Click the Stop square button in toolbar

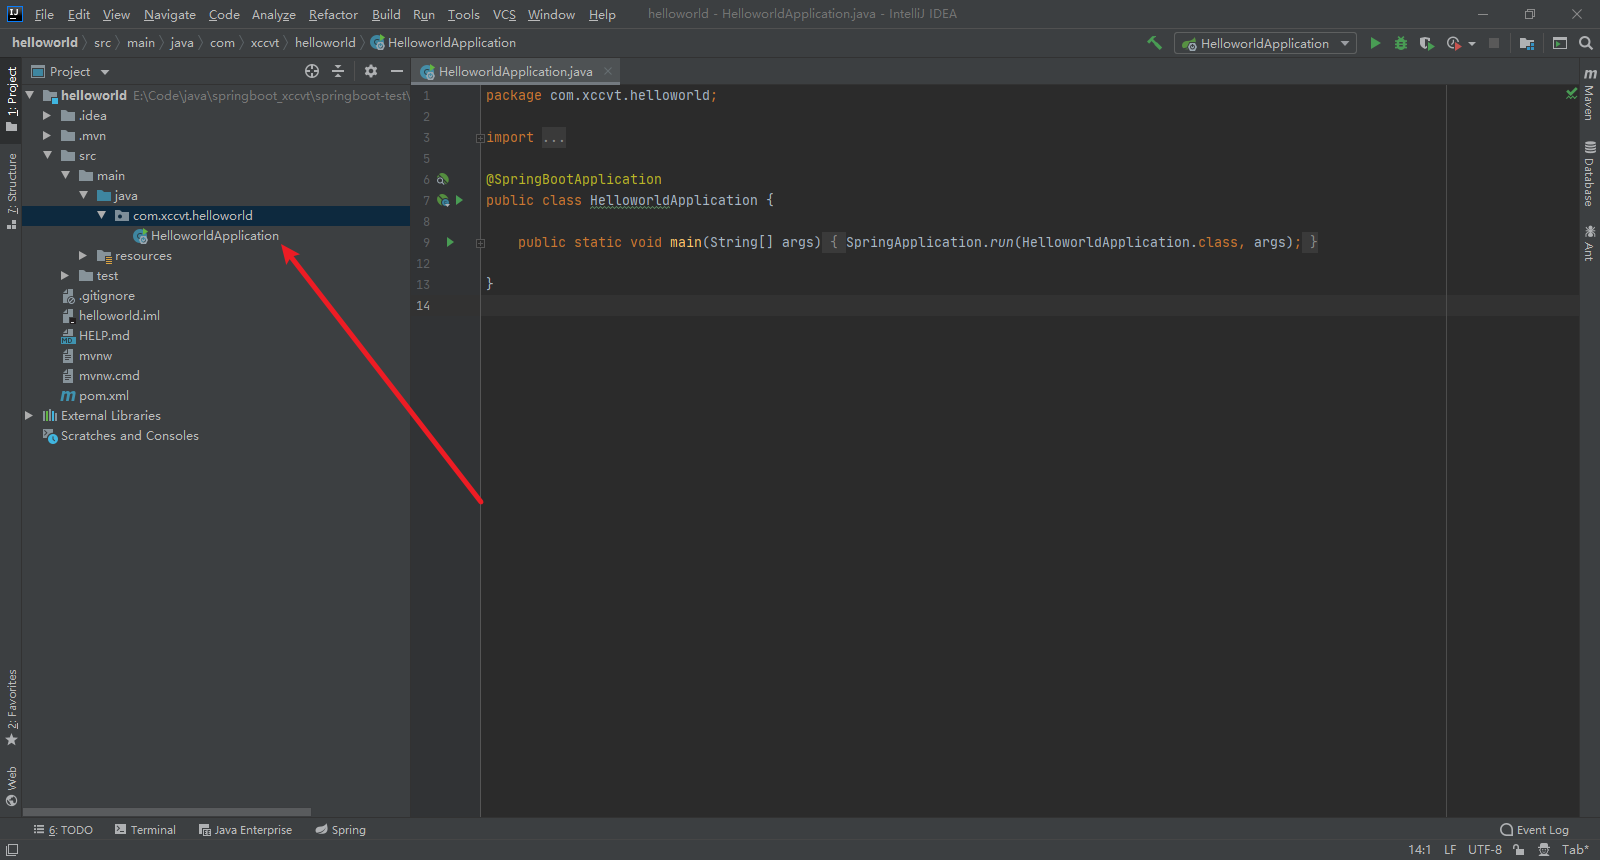(x=1494, y=43)
